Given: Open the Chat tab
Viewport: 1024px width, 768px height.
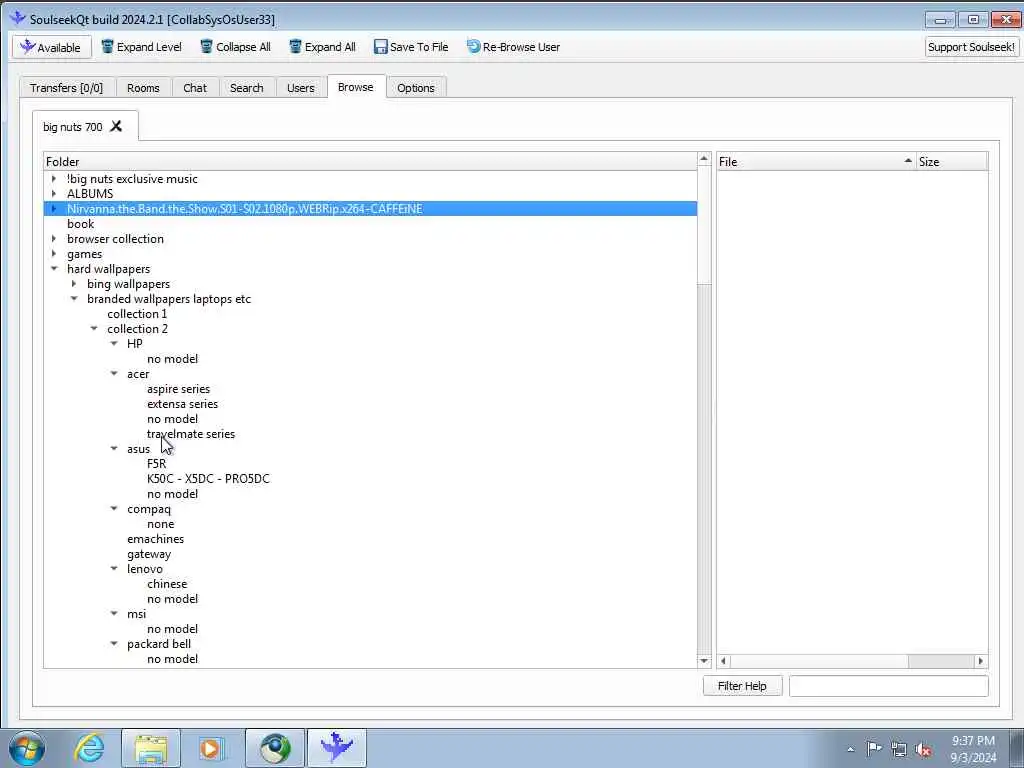Looking at the screenshot, I should pyautogui.click(x=195, y=88).
